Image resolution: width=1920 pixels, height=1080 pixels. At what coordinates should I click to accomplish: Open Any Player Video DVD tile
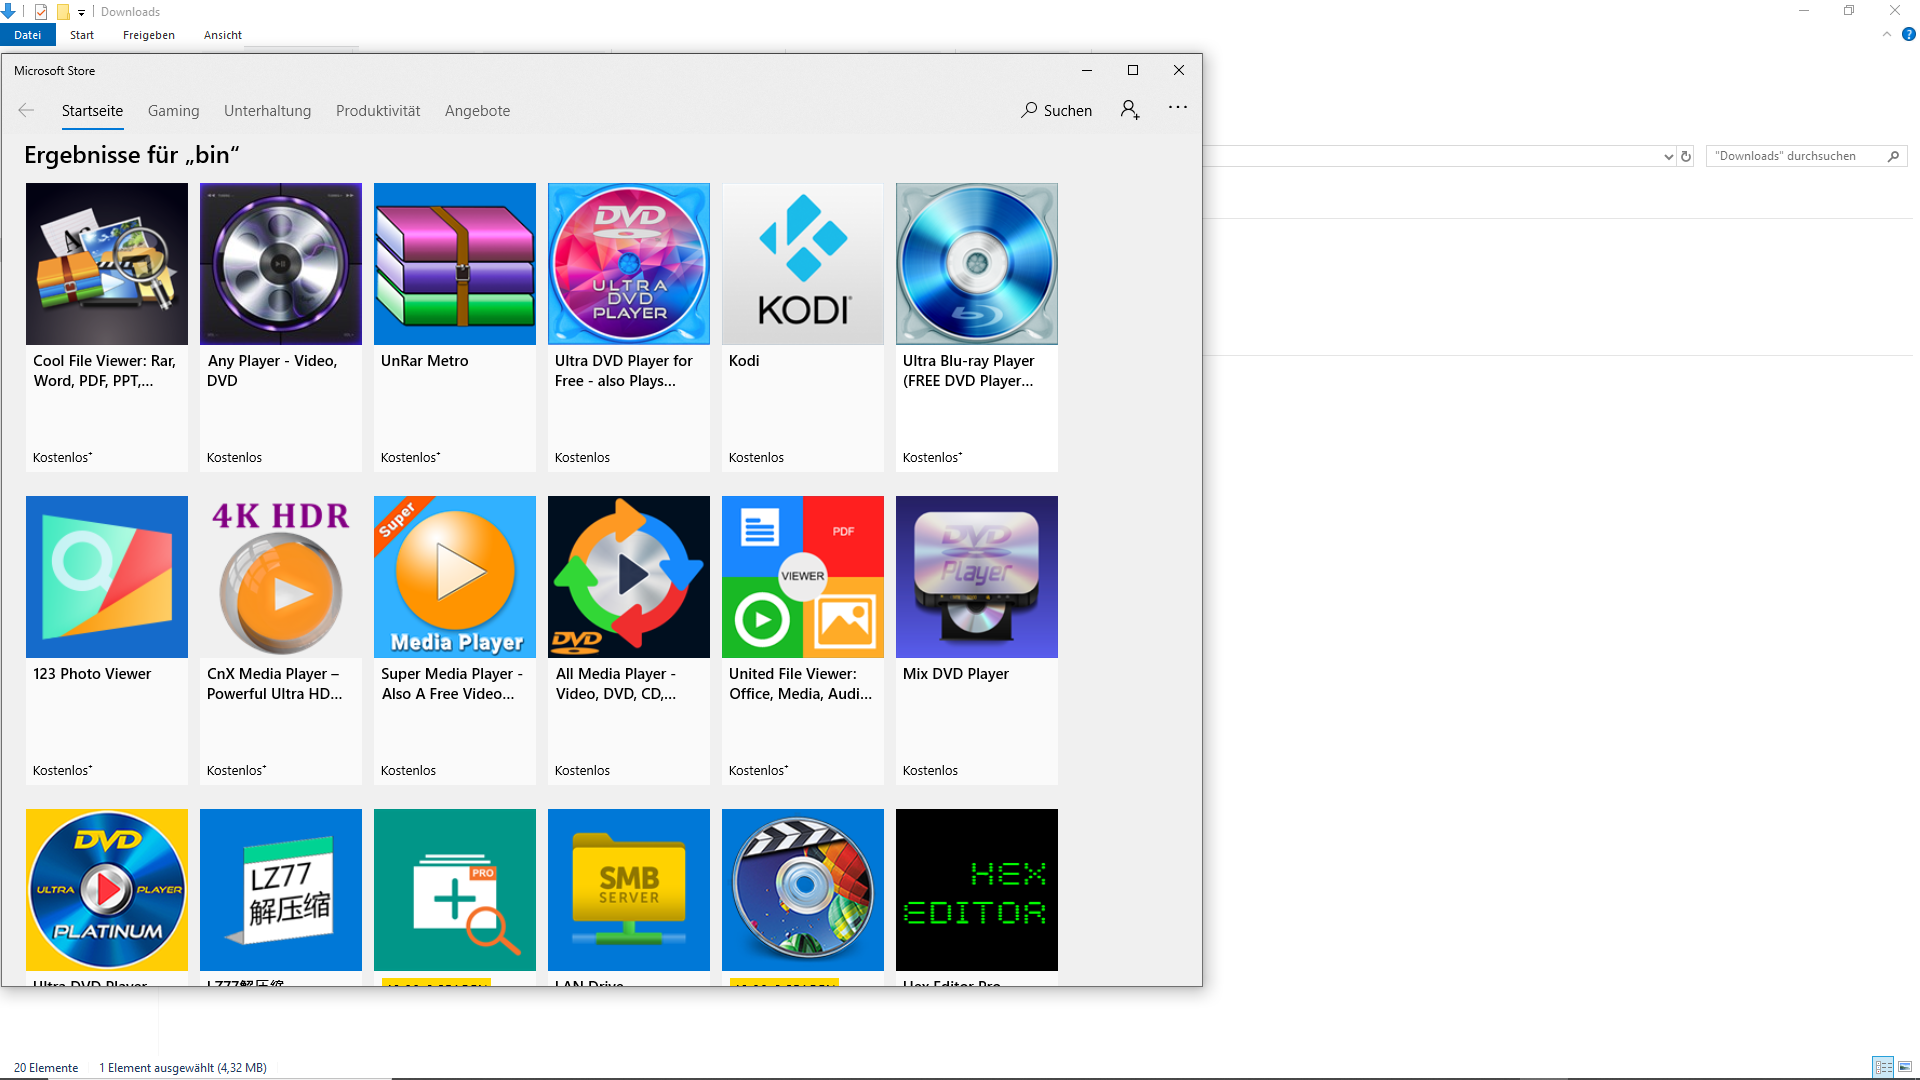pyautogui.click(x=280, y=264)
